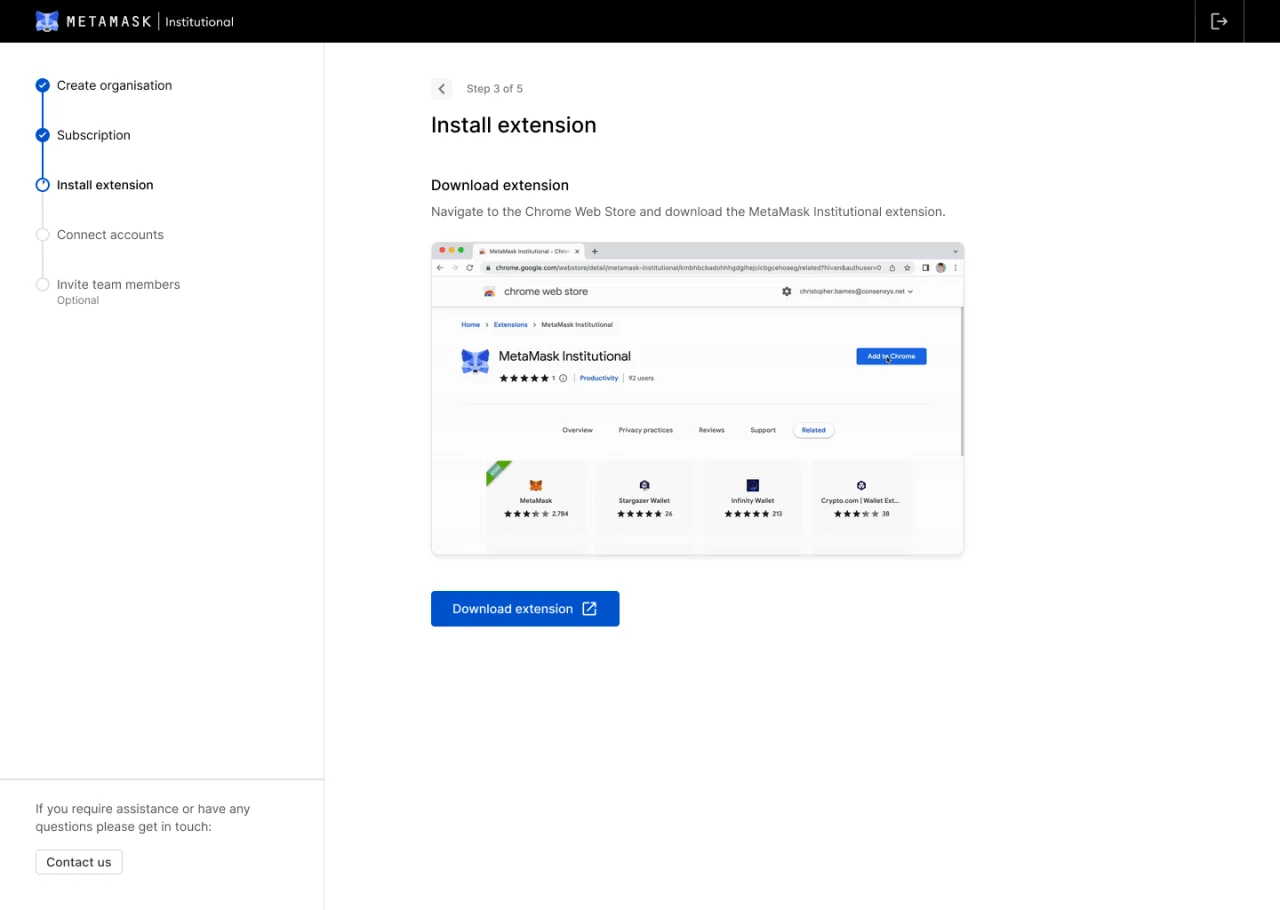Click the Navigate to Chrome Web Store instruction text
This screenshot has height=910, width=1280.
click(x=688, y=212)
